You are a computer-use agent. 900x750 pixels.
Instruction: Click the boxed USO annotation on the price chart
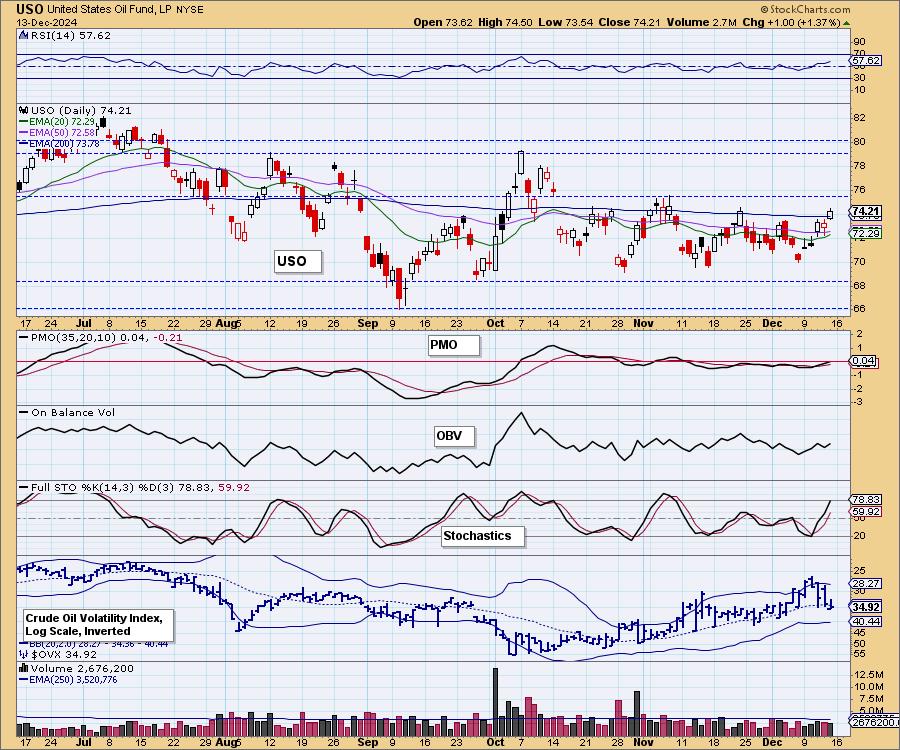pos(297,261)
